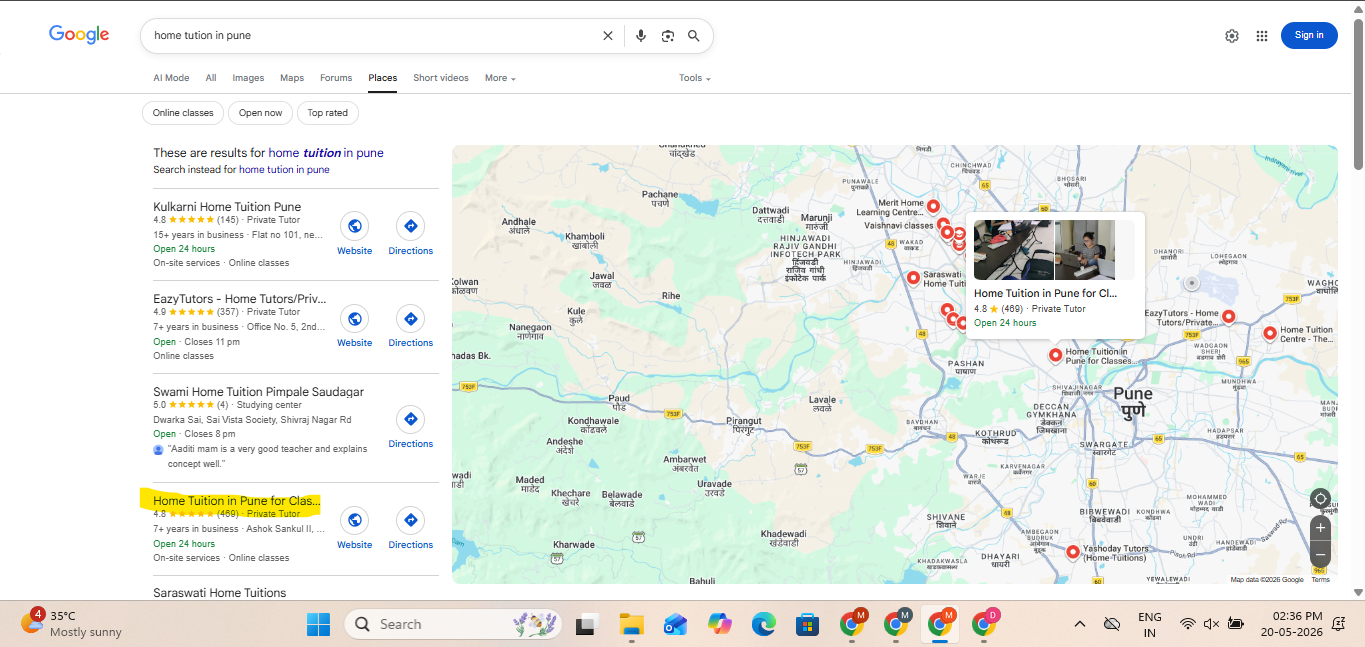The image size is (1365, 647).
Task: Select the Merit Home Learning Centre map pin
Action: click(x=933, y=206)
